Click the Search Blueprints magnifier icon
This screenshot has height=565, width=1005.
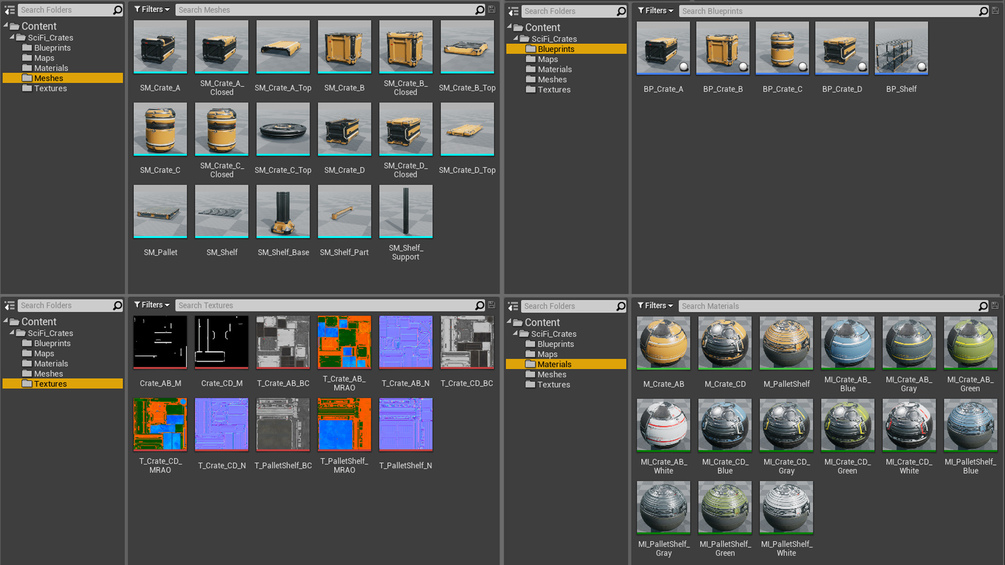tap(983, 11)
